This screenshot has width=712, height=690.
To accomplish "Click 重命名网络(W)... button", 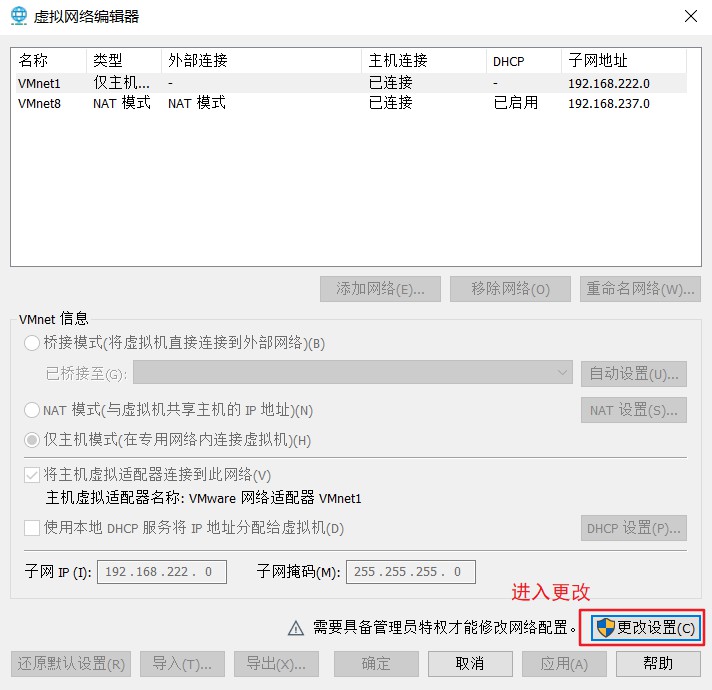I will point(640,289).
